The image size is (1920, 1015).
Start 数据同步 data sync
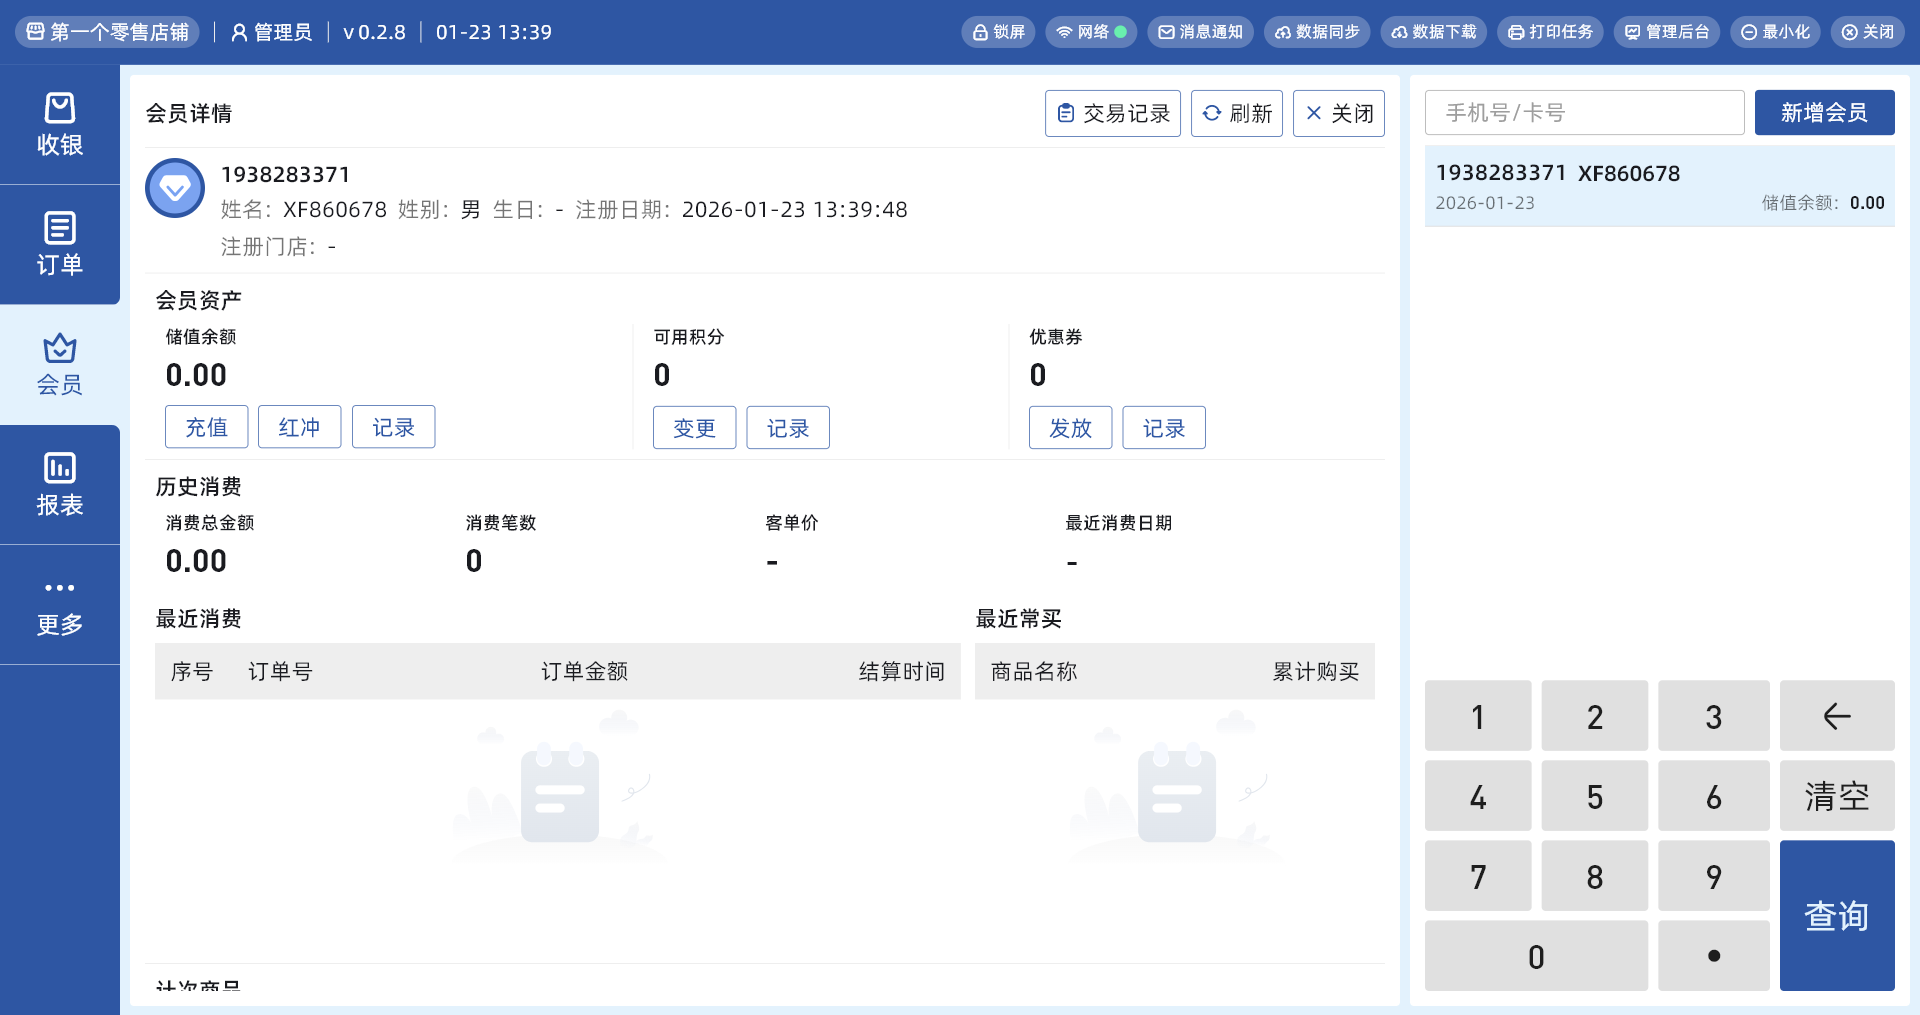click(1317, 32)
